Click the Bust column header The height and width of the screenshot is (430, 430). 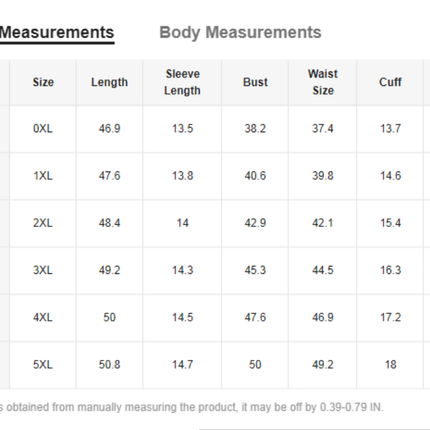[x=255, y=82]
